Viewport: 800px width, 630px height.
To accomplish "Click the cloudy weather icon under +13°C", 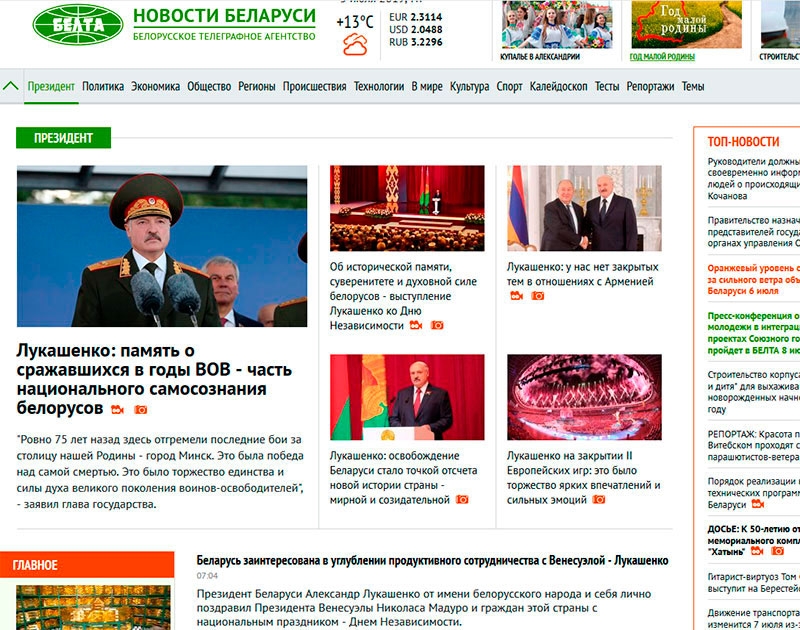I will coord(355,44).
